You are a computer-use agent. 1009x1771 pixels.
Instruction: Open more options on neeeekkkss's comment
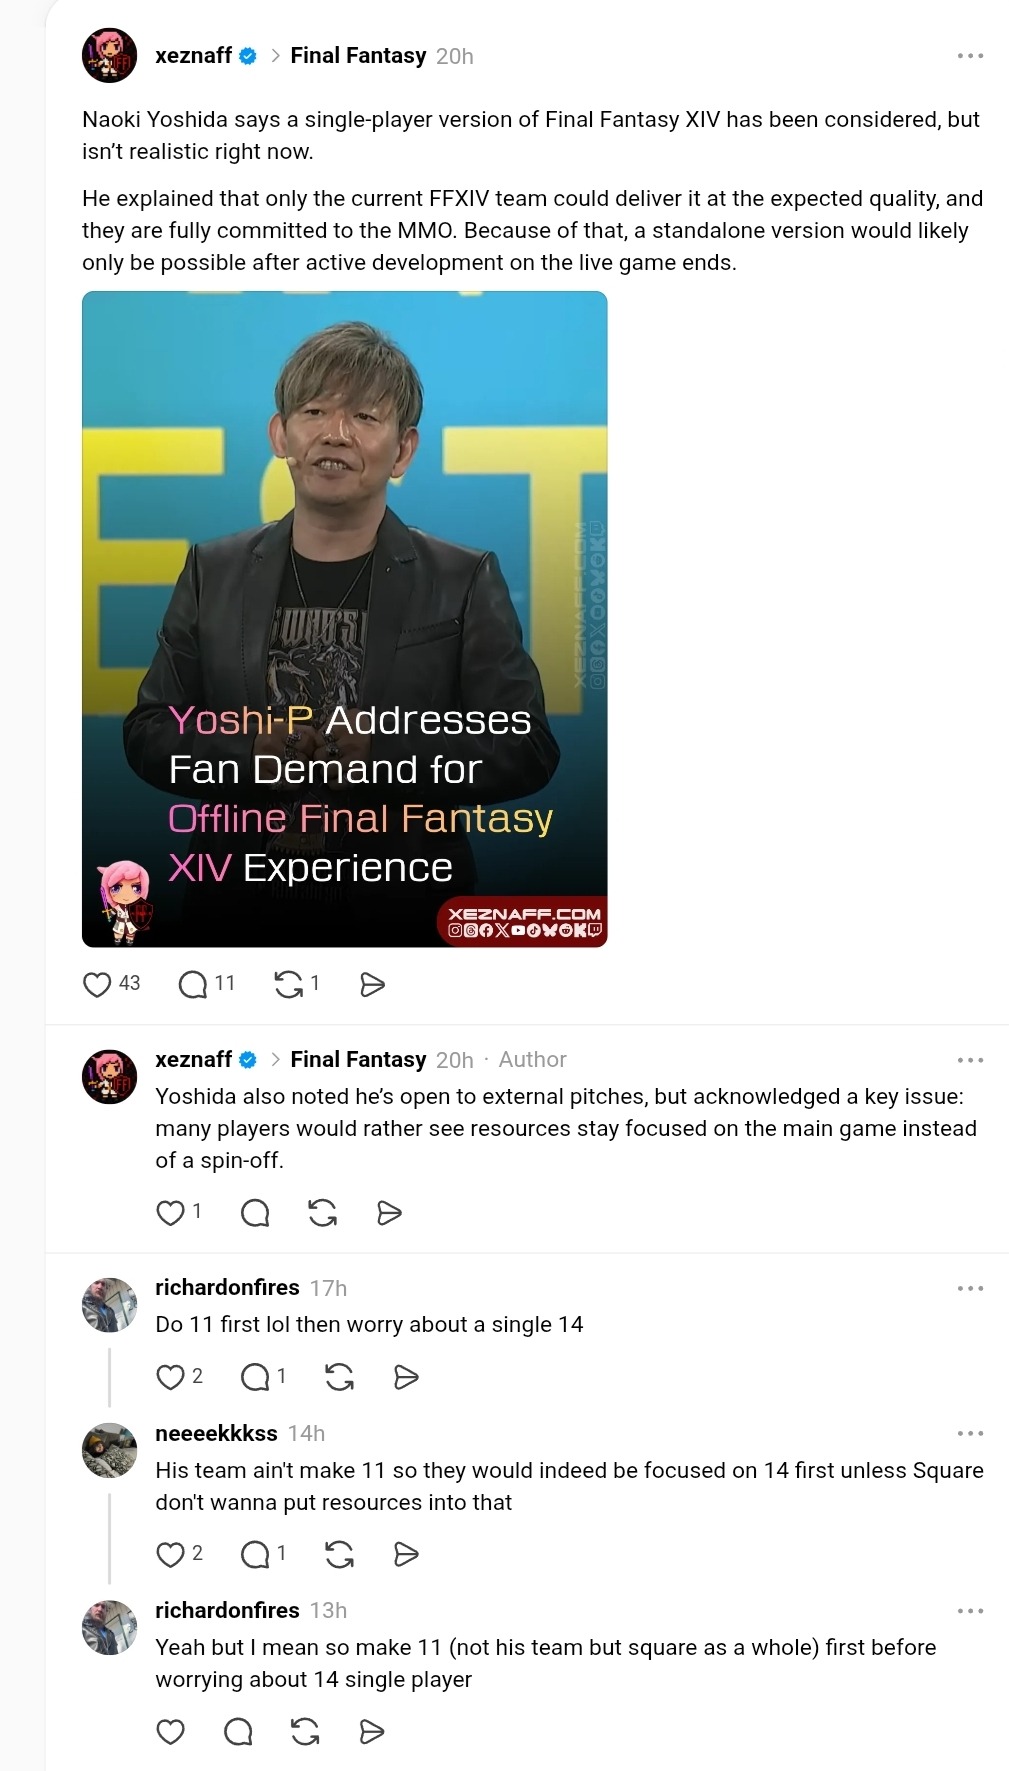(970, 1433)
